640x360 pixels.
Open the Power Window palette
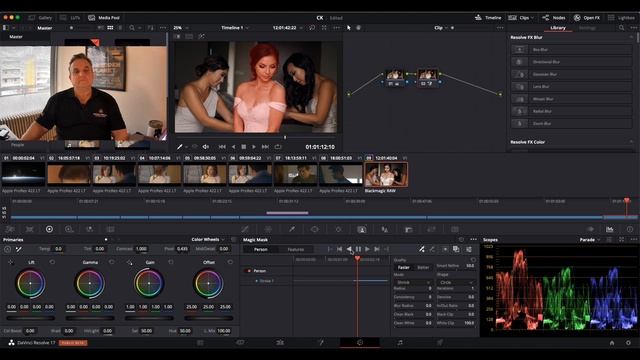(x=314, y=229)
